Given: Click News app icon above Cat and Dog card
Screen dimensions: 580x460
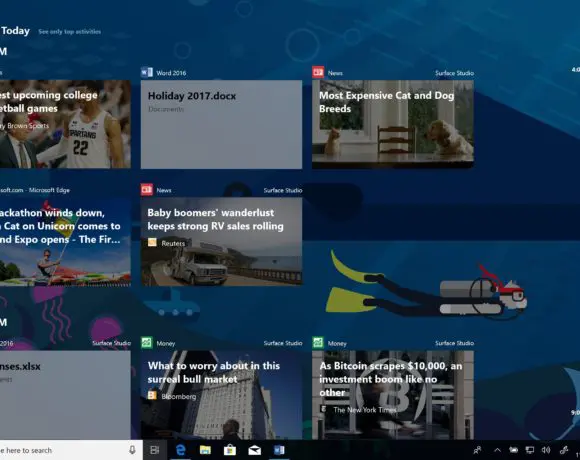Looking at the screenshot, I should tap(318, 72).
